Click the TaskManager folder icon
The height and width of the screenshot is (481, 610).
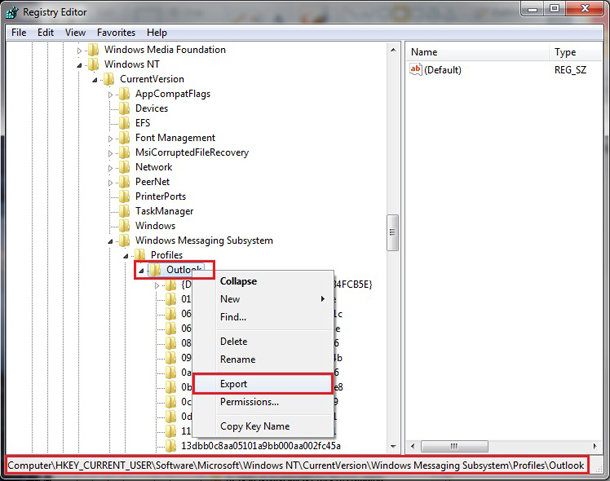[124, 211]
